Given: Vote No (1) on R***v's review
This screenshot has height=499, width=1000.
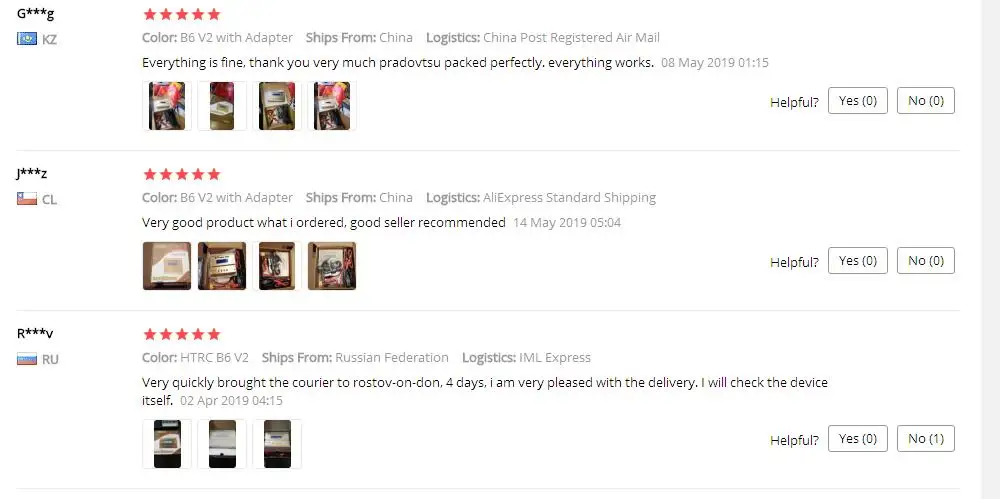Looking at the screenshot, I should [x=926, y=439].
